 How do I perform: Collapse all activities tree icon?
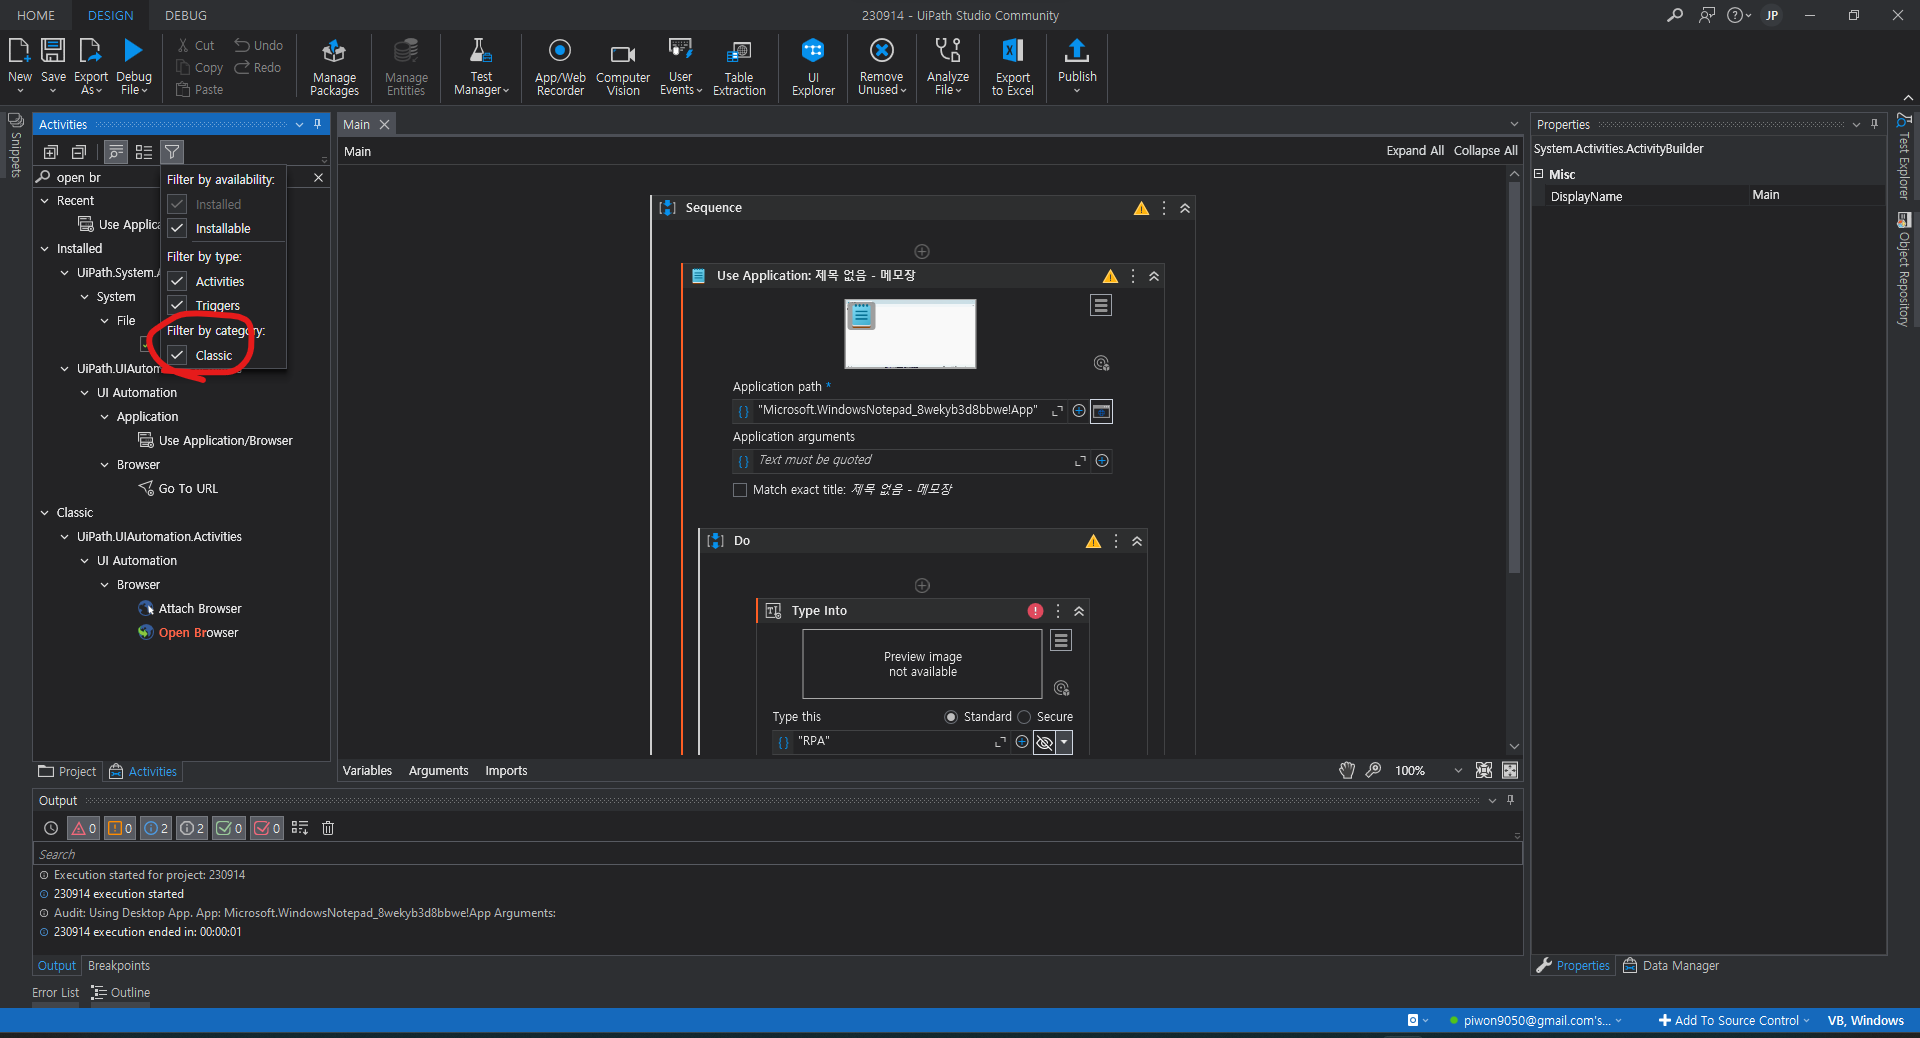coord(79,152)
